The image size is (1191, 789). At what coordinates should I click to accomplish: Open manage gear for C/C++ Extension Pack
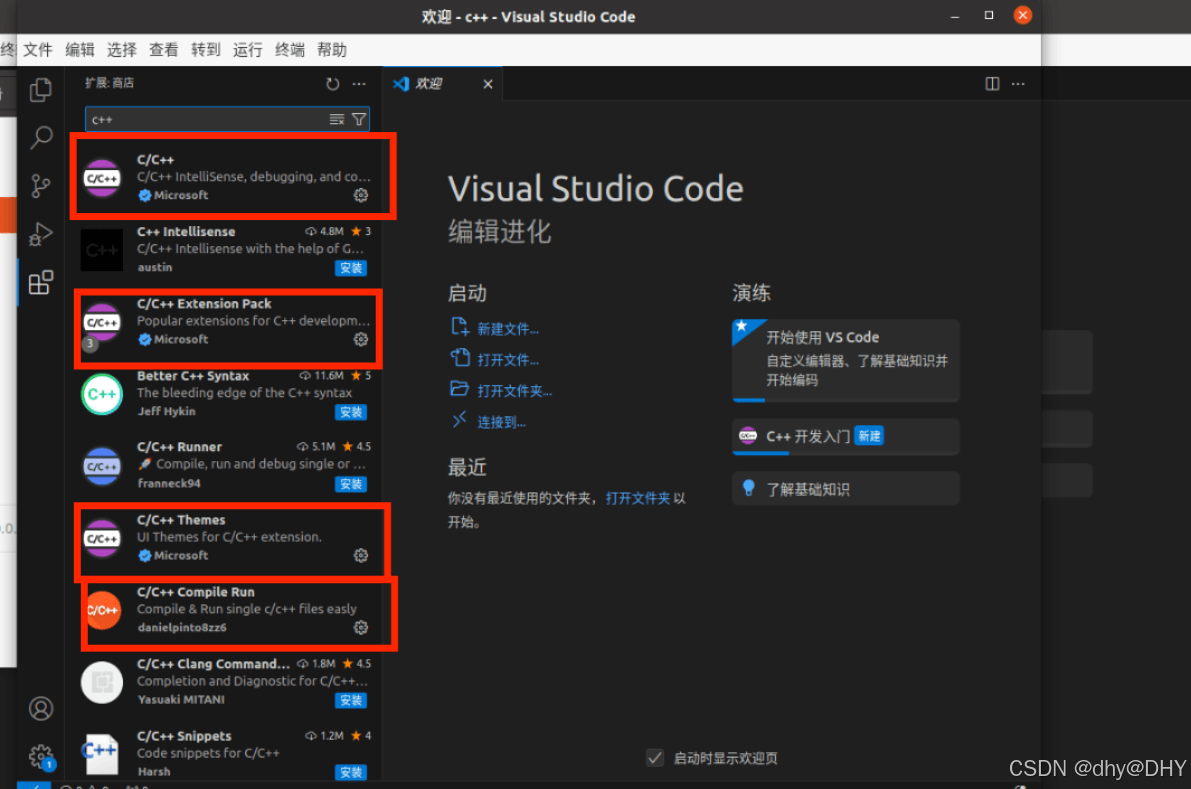[x=361, y=339]
